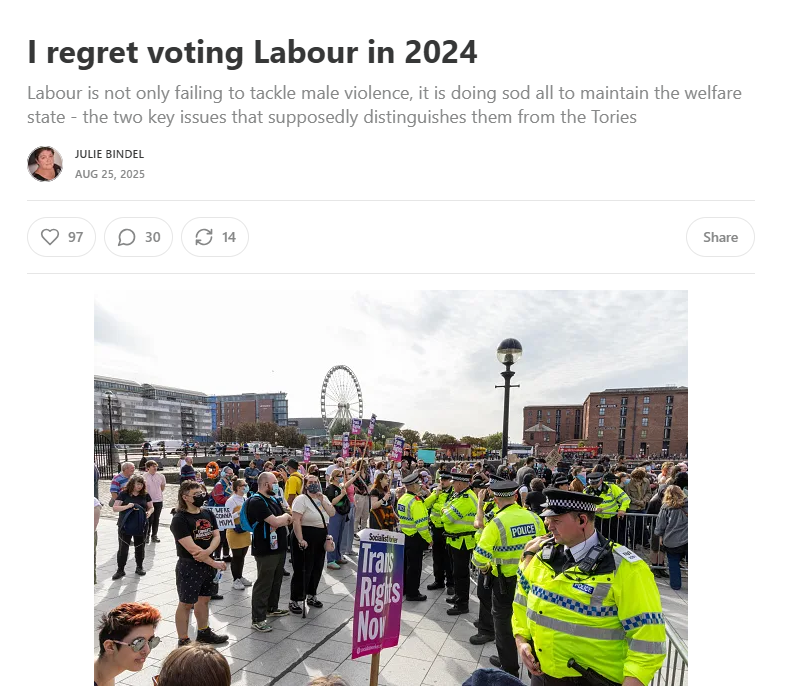The image size is (788, 700).
Task: Click the like count 97
Action: point(76,237)
